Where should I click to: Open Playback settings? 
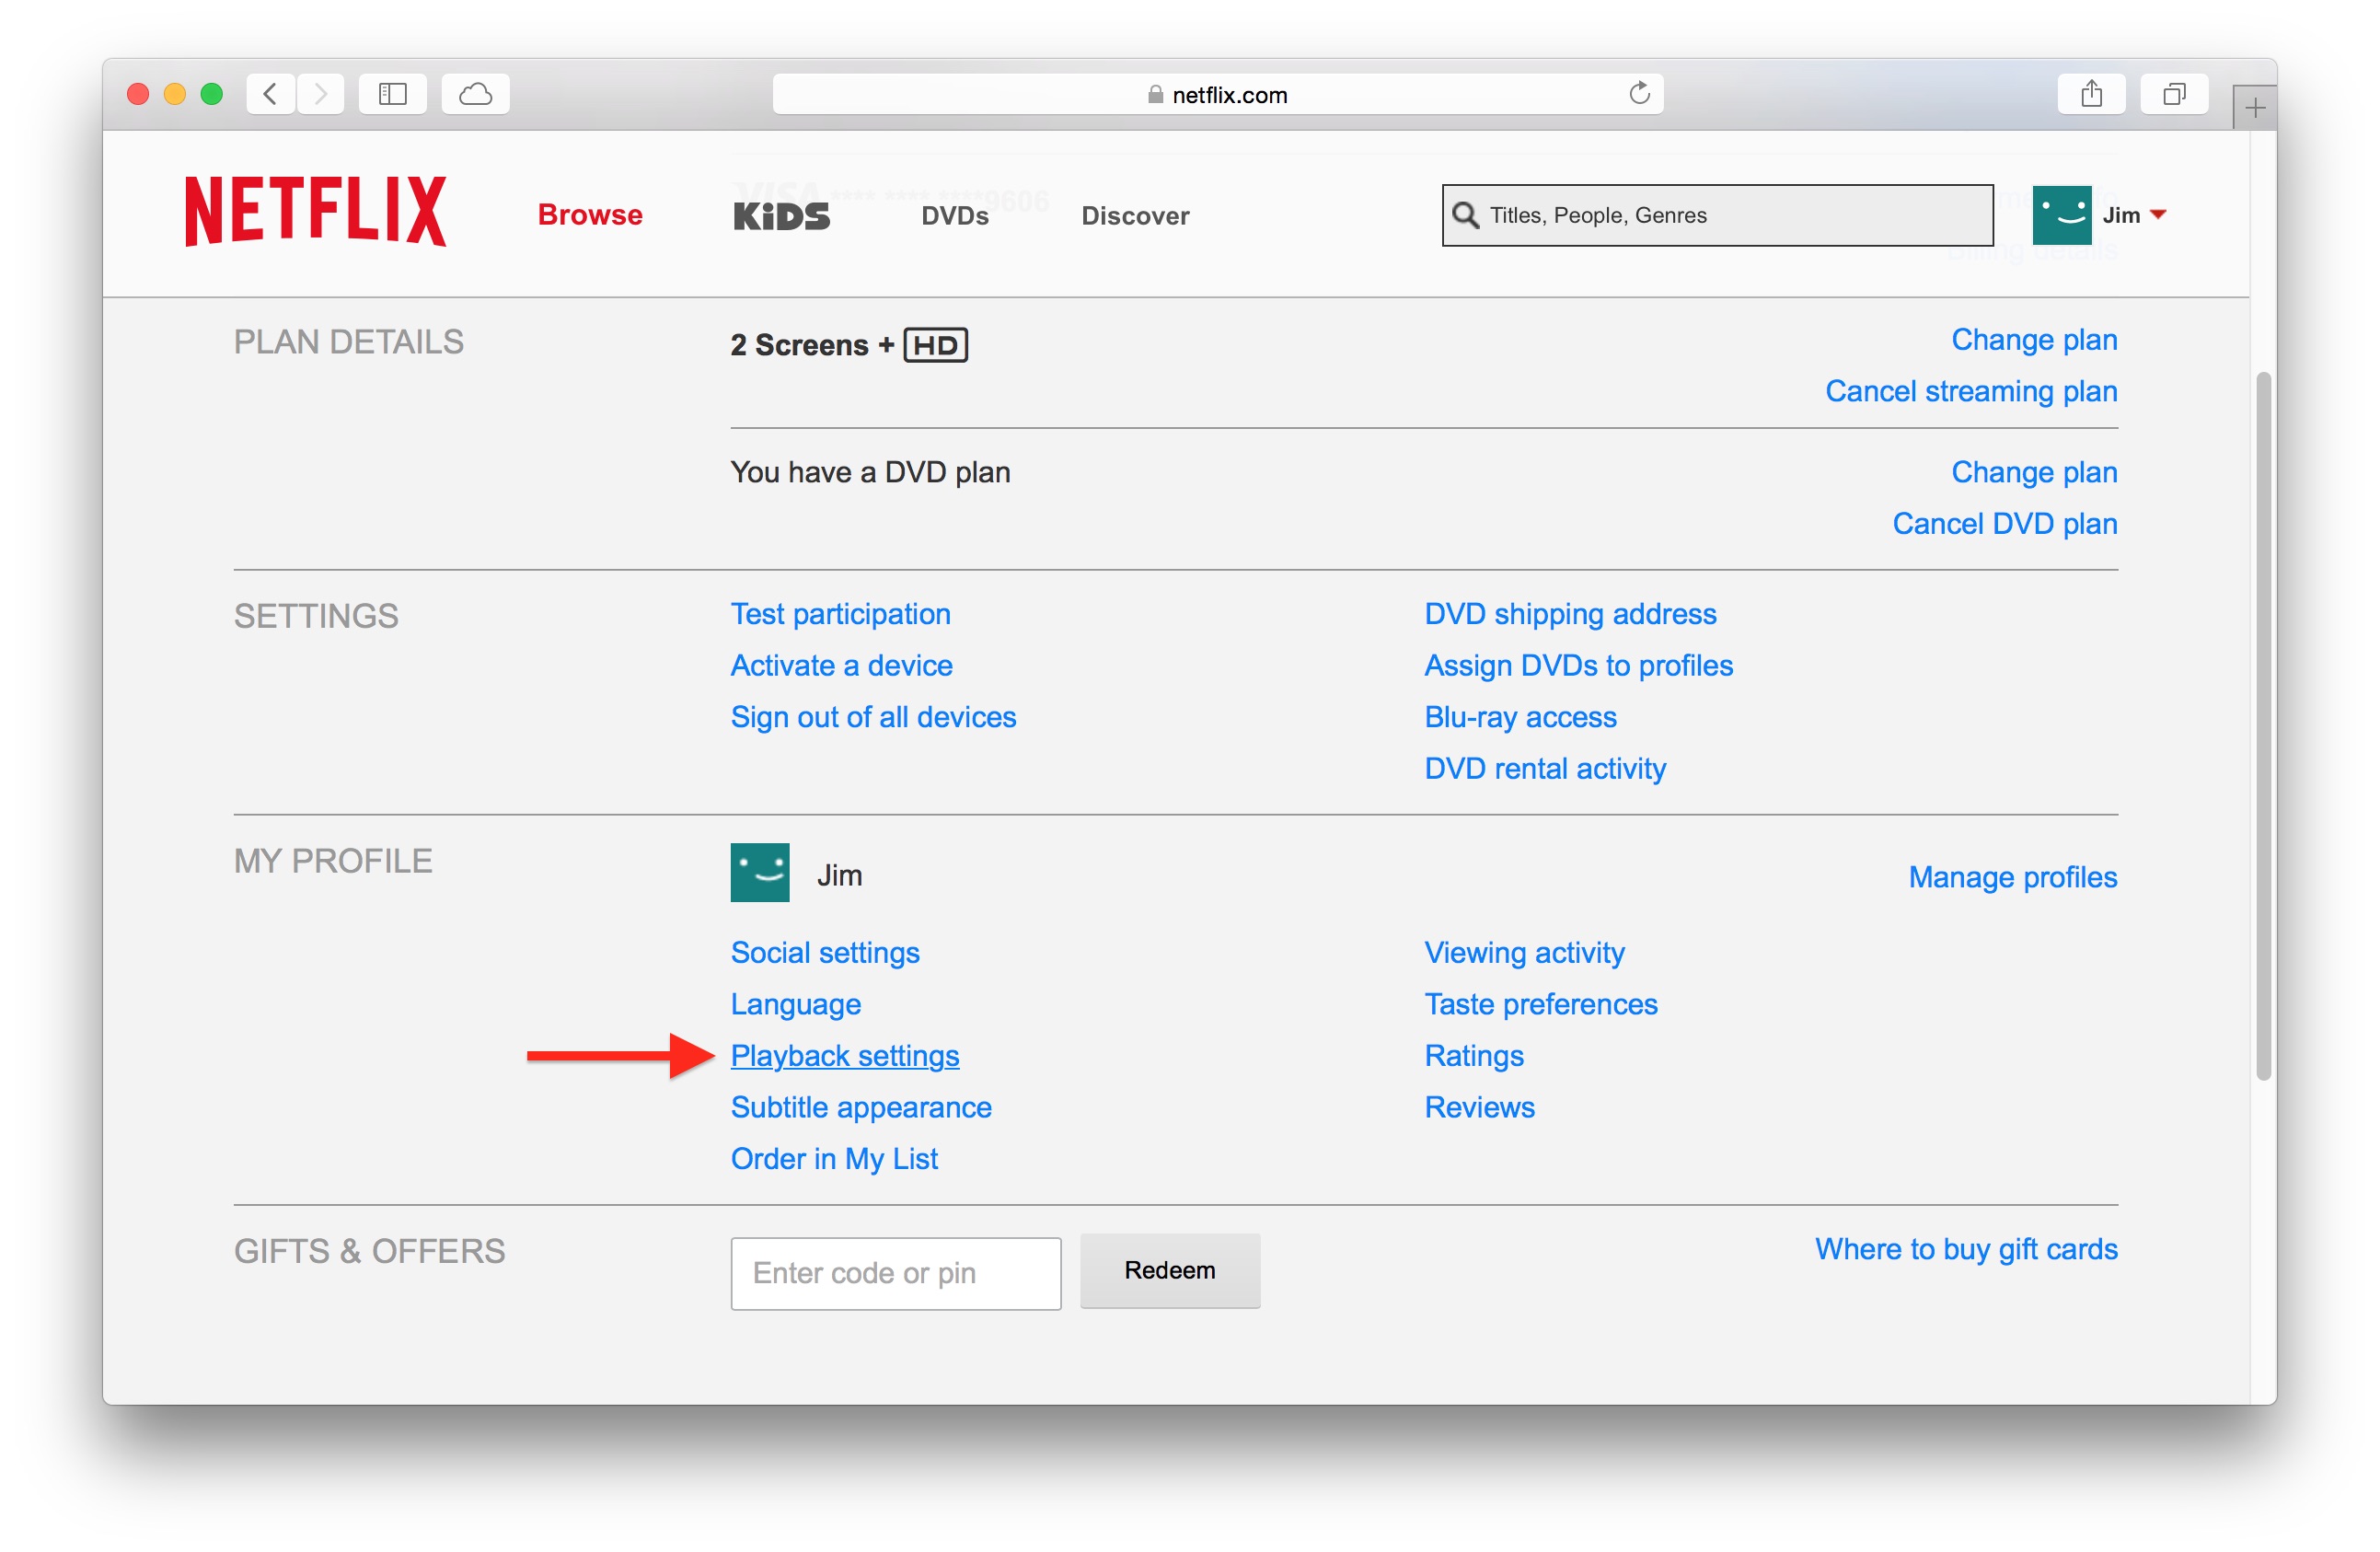pyautogui.click(x=845, y=1055)
